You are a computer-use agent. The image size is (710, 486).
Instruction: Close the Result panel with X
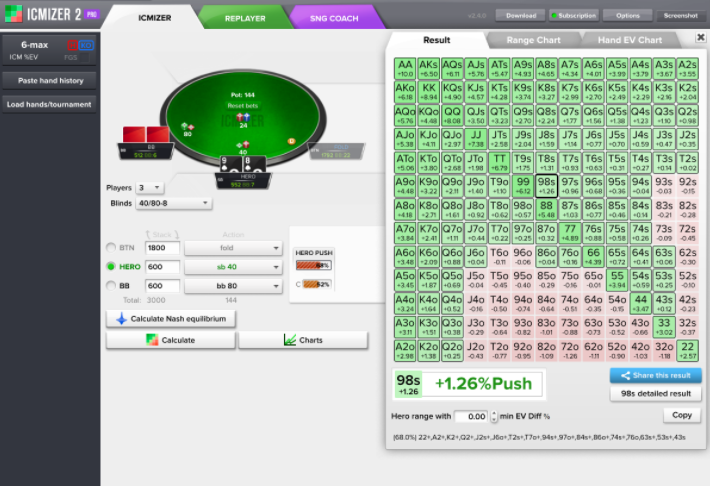(x=700, y=37)
